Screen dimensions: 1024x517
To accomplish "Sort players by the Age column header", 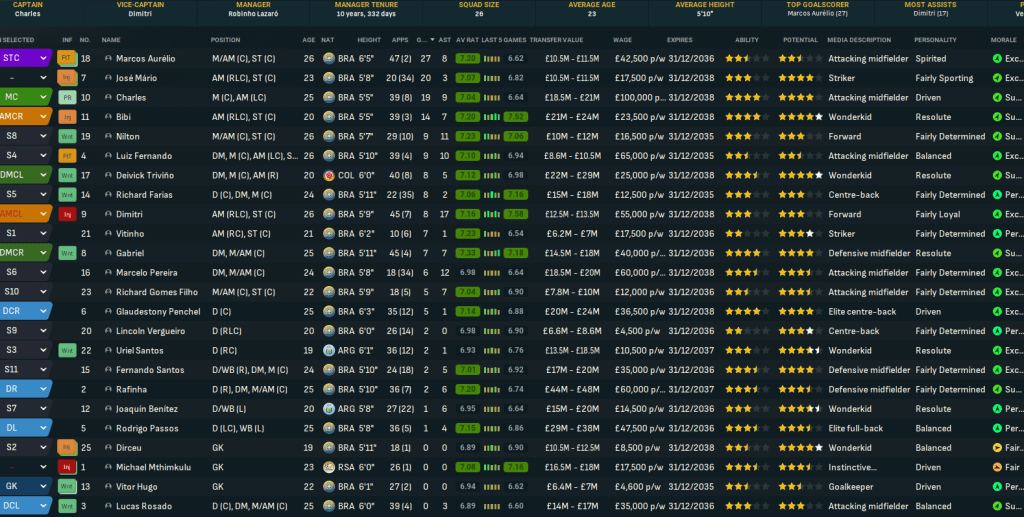I will point(308,40).
